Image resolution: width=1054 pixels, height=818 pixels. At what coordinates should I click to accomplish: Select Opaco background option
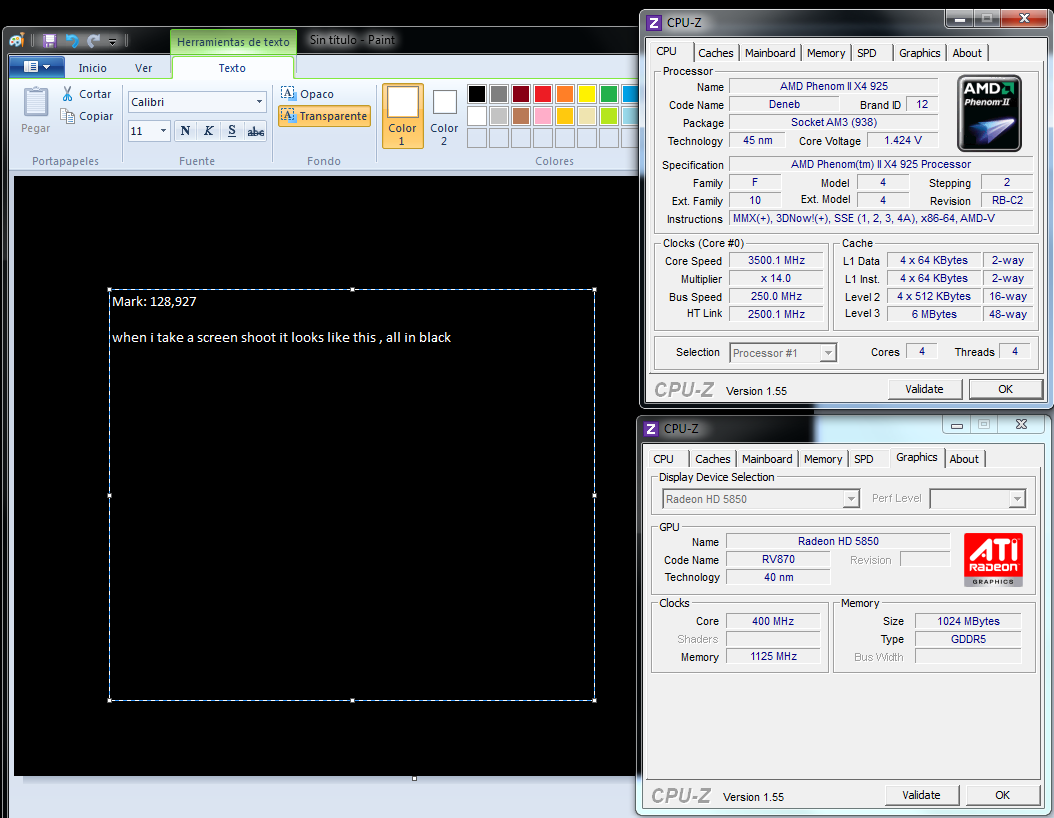click(307, 94)
